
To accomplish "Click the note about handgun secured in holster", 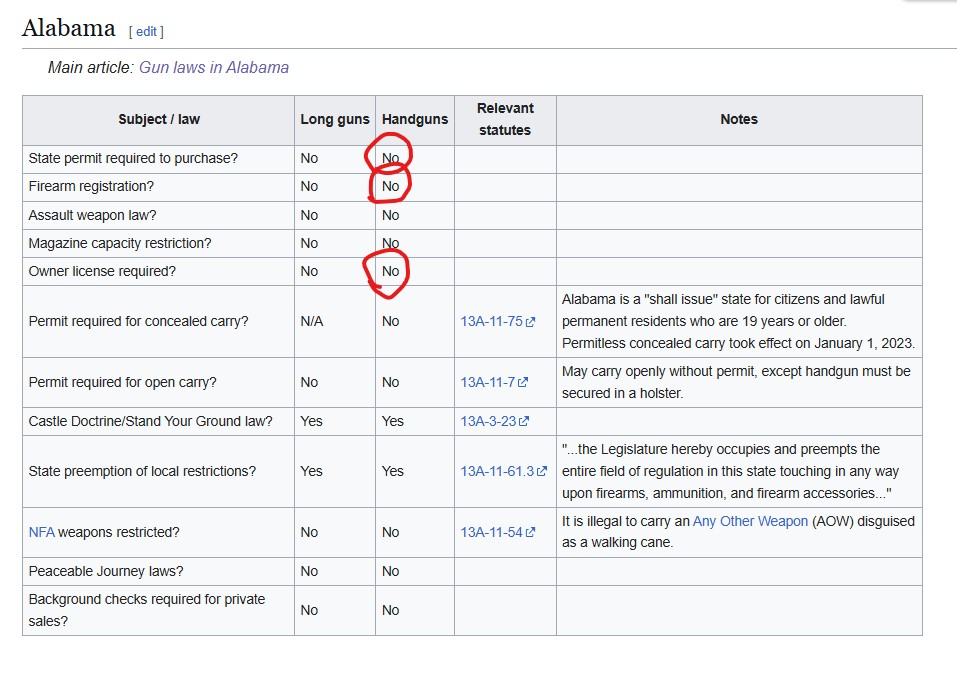I will [x=736, y=383].
